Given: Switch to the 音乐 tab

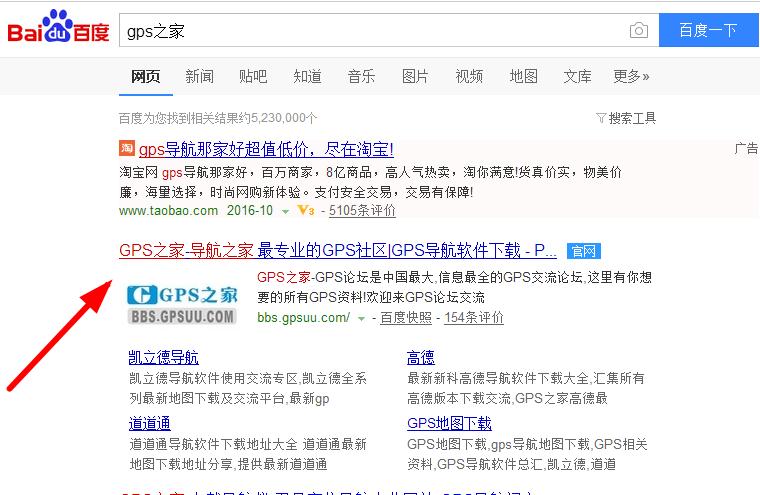Looking at the screenshot, I should 361,77.
